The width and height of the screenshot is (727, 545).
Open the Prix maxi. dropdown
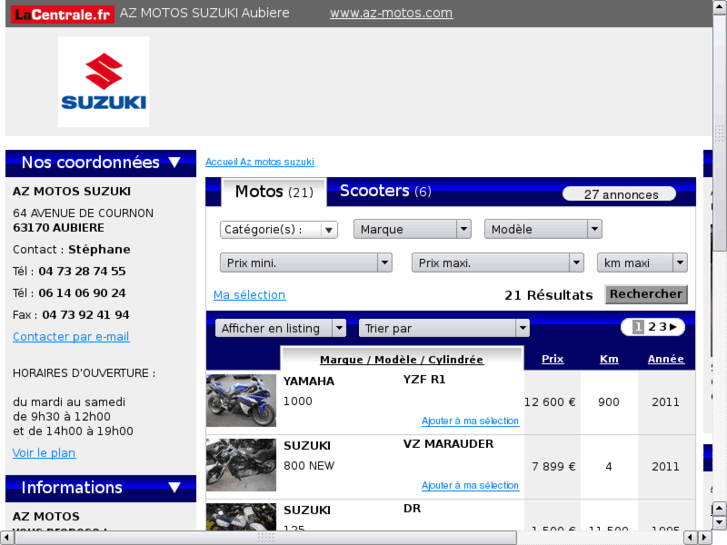click(497, 263)
